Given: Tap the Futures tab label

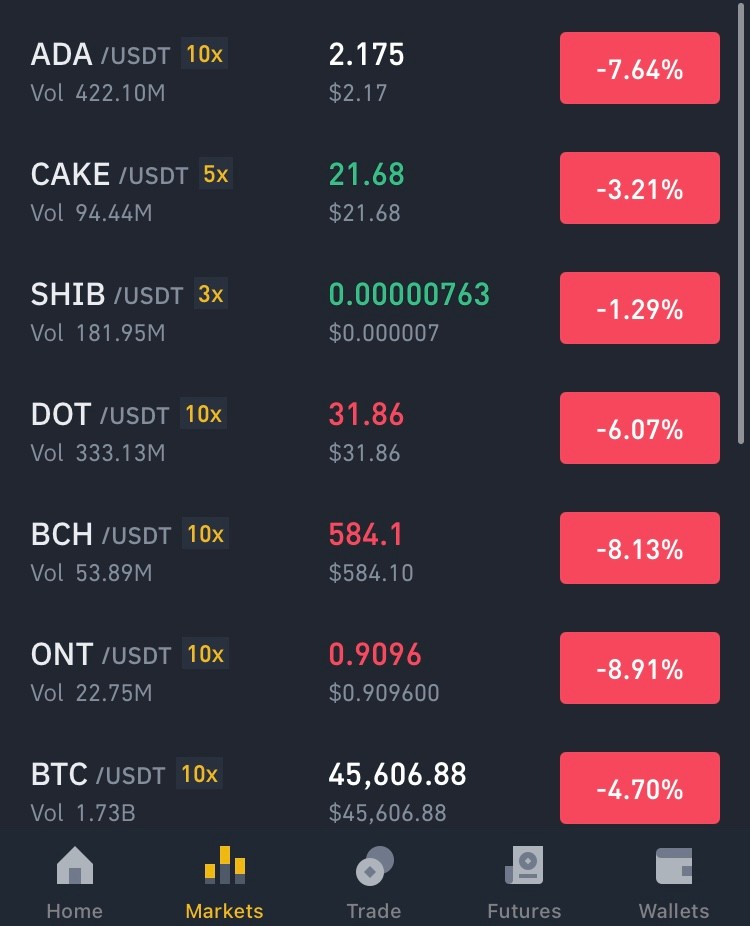Looking at the screenshot, I should pos(524,911).
